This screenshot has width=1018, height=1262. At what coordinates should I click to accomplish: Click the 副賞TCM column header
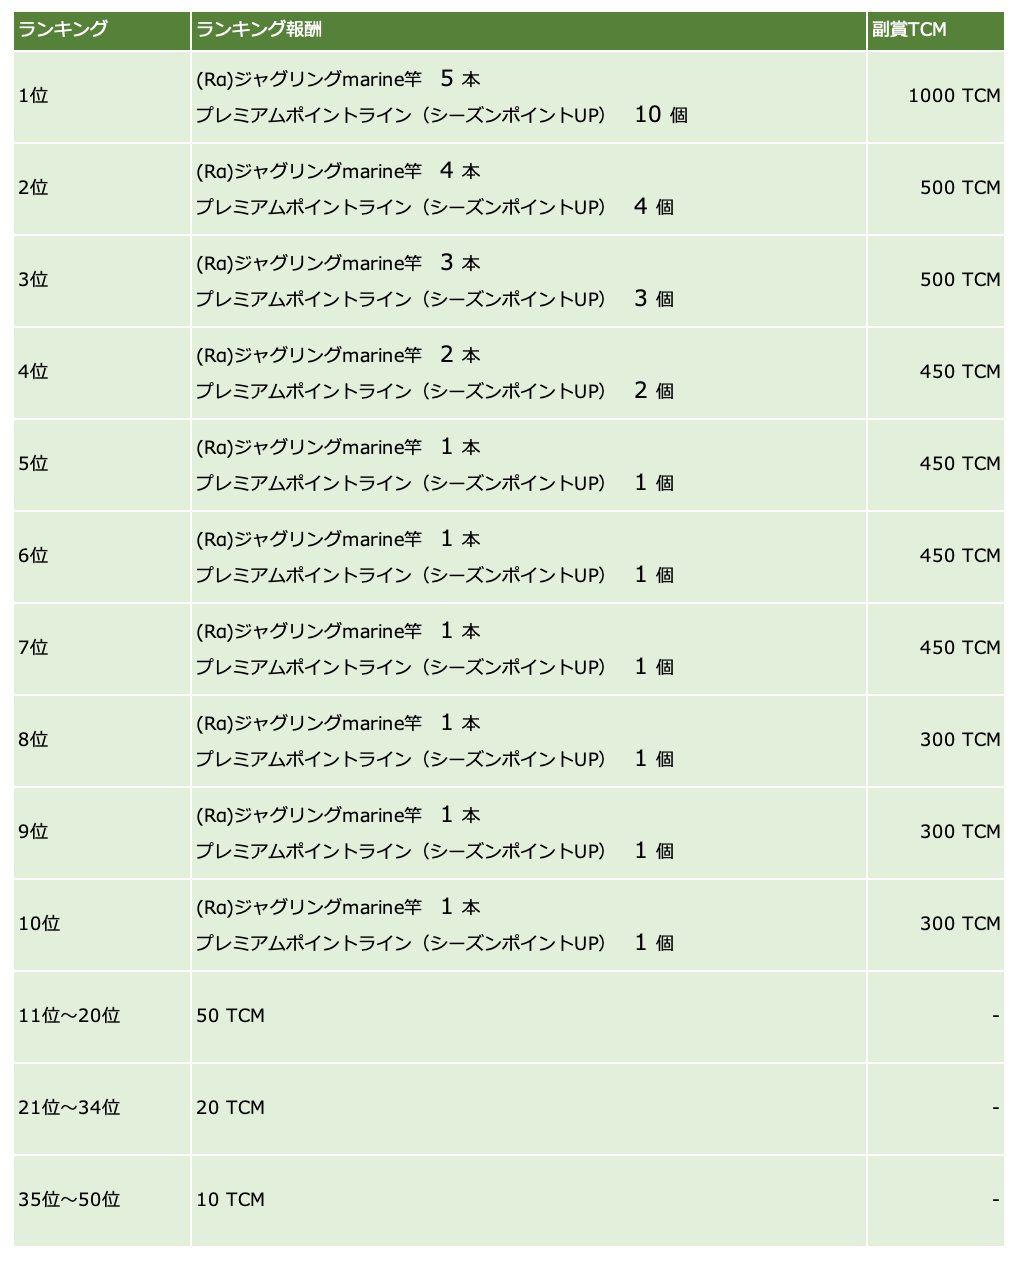(908, 30)
